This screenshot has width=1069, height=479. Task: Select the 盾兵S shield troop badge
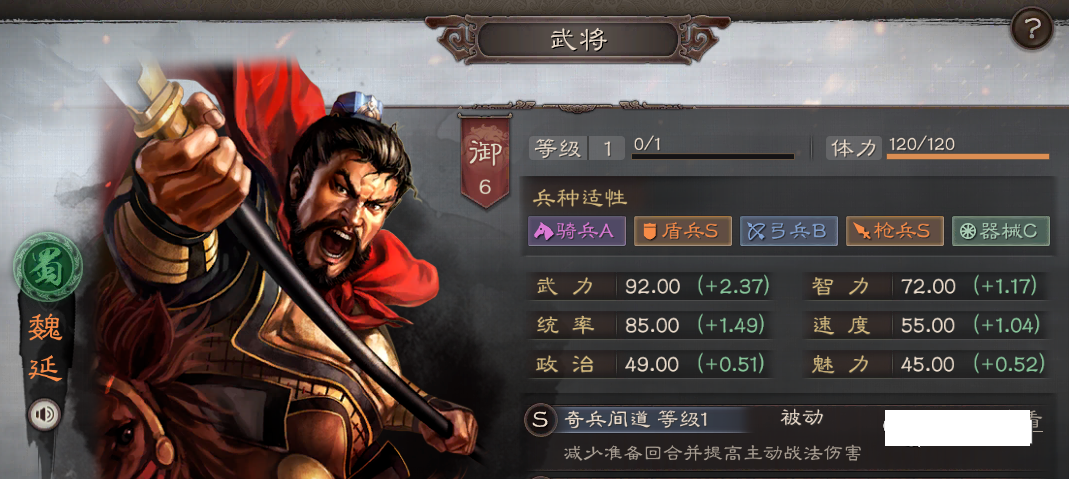point(682,232)
